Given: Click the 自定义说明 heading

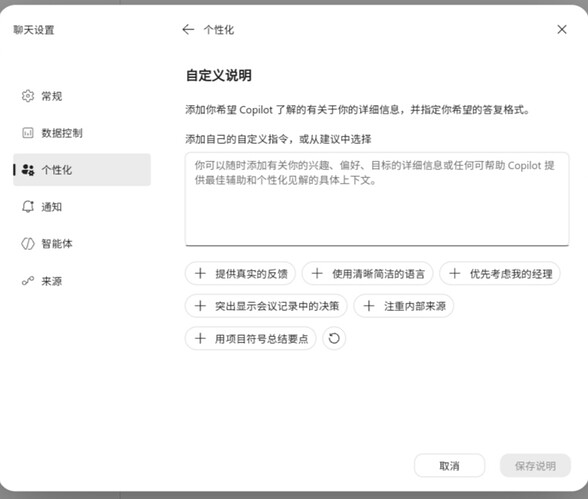Looking at the screenshot, I should click(219, 75).
